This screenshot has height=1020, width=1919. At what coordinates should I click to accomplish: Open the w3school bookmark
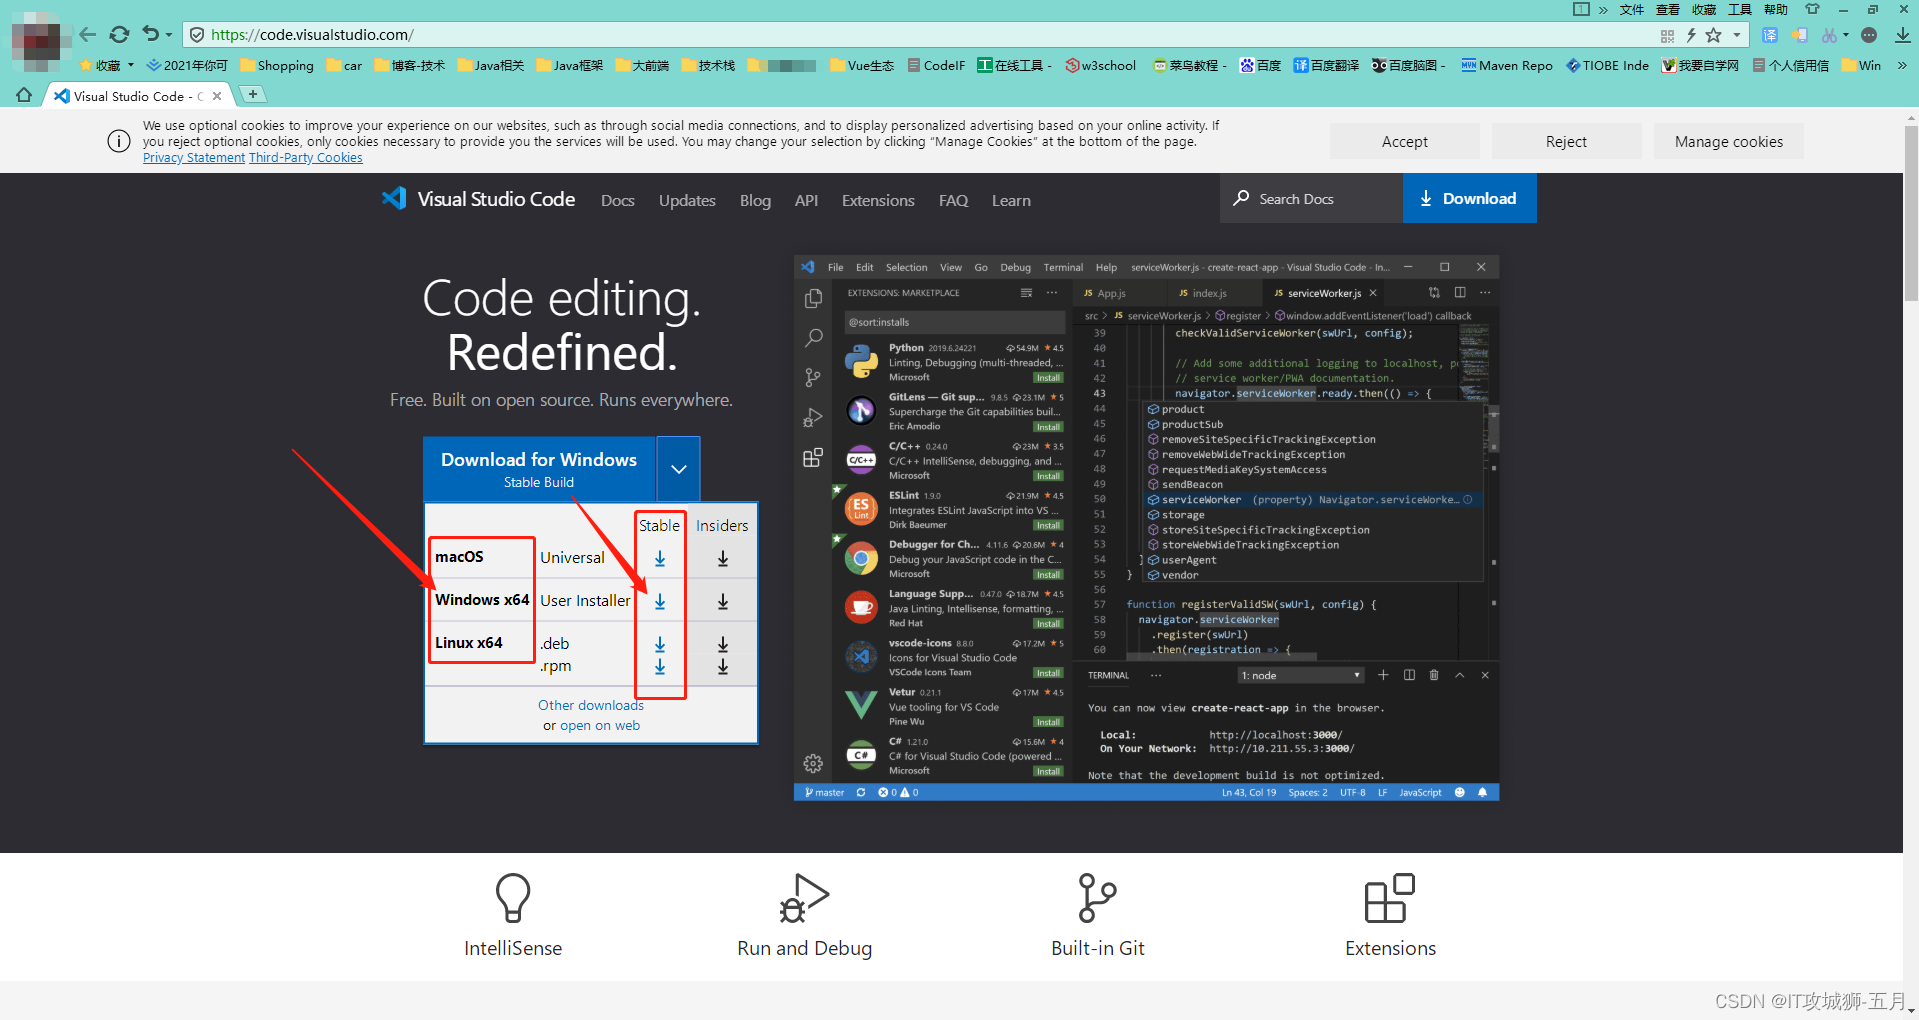[x=1100, y=66]
